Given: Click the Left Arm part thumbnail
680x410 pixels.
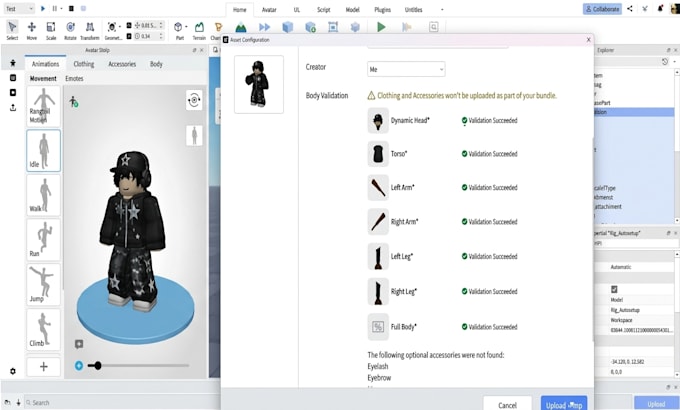Looking at the screenshot, I should click(378, 187).
